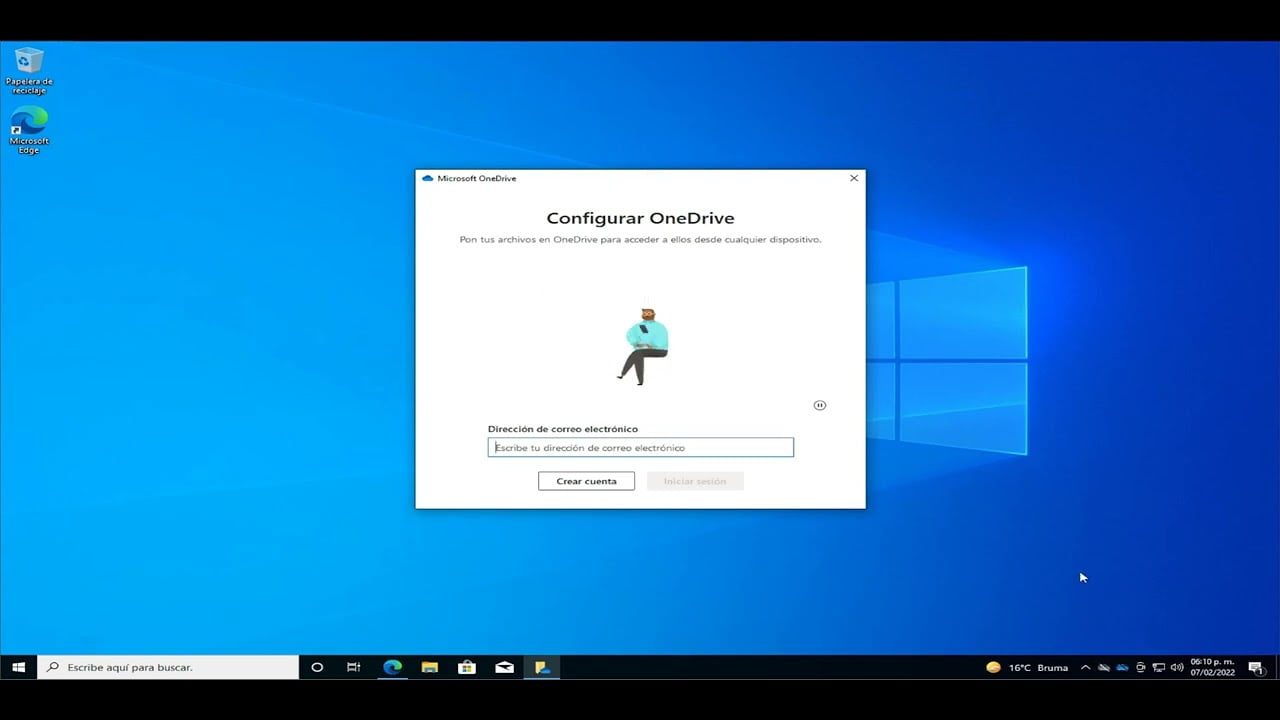Click the Iniciar sesión button
The image size is (1280, 720).
point(695,481)
